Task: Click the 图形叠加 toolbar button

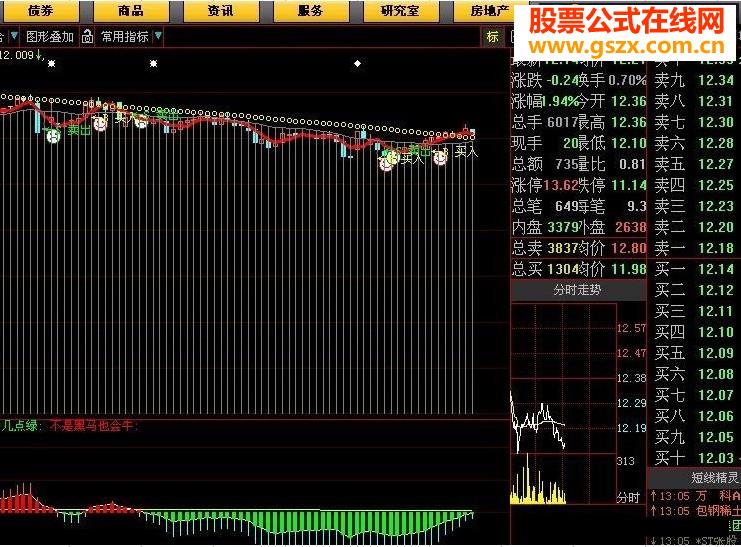Action: [x=50, y=36]
